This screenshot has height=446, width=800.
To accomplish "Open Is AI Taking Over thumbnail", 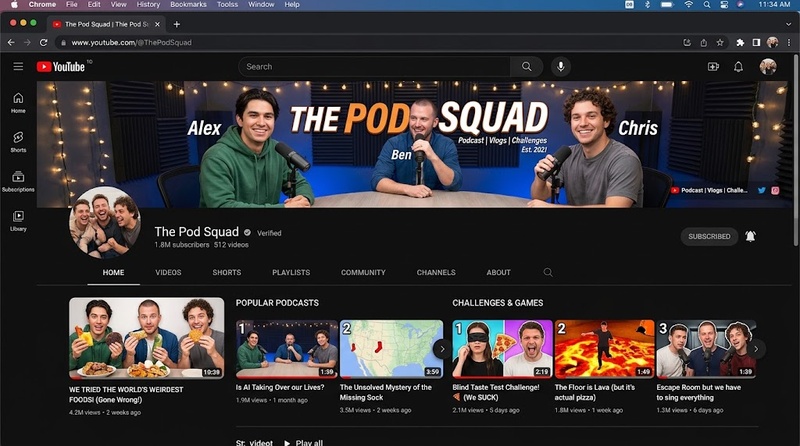I will point(287,349).
